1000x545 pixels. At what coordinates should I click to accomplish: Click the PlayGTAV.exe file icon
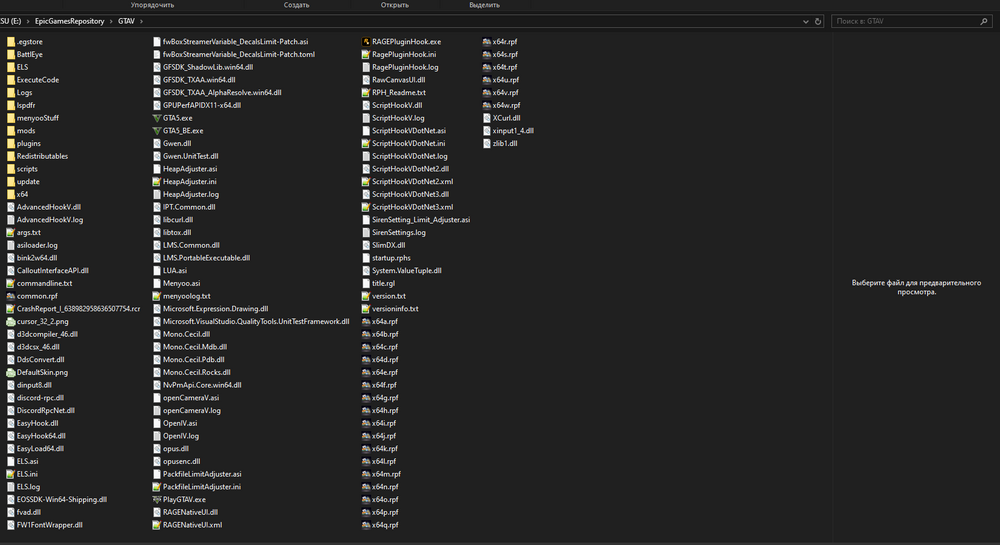(157, 500)
